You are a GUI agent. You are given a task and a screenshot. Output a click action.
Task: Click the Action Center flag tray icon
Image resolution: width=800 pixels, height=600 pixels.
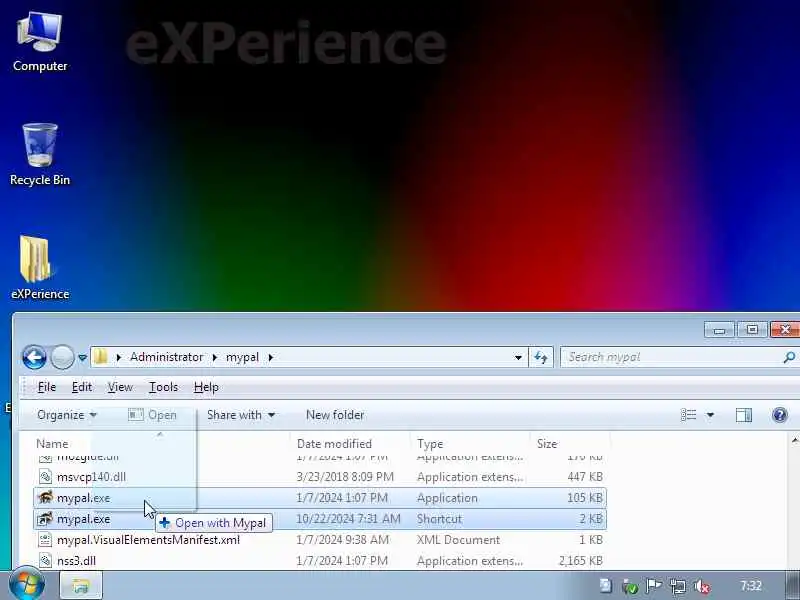pyautogui.click(x=654, y=586)
